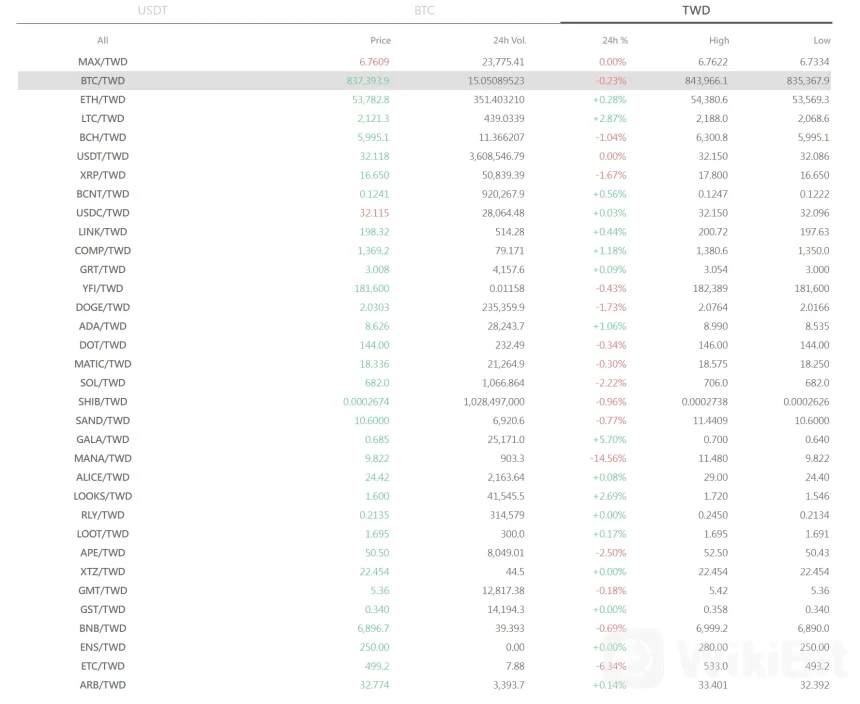Open the USDT/TWD trading pair
The image size is (860, 704).
tap(102, 157)
